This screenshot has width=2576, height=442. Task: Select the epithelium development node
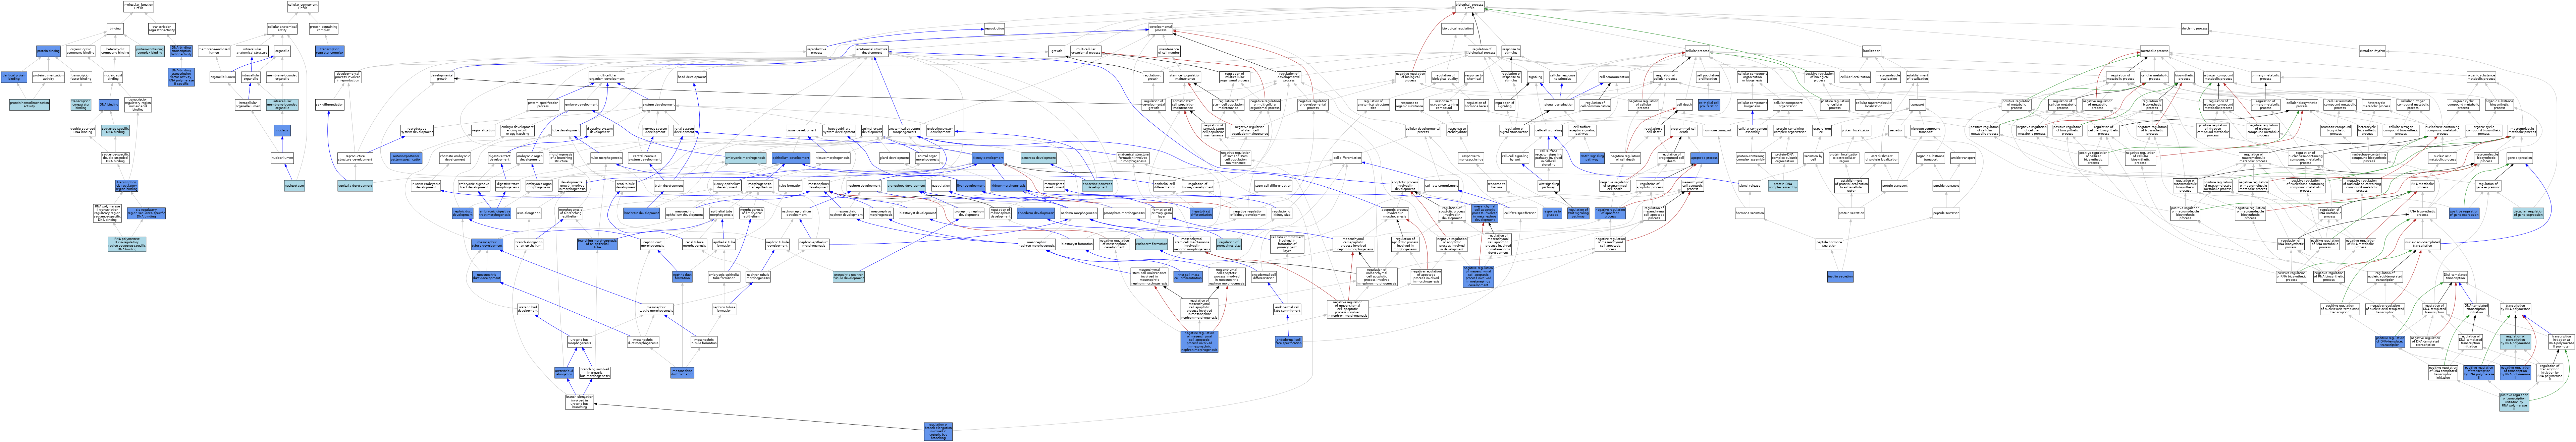click(791, 157)
